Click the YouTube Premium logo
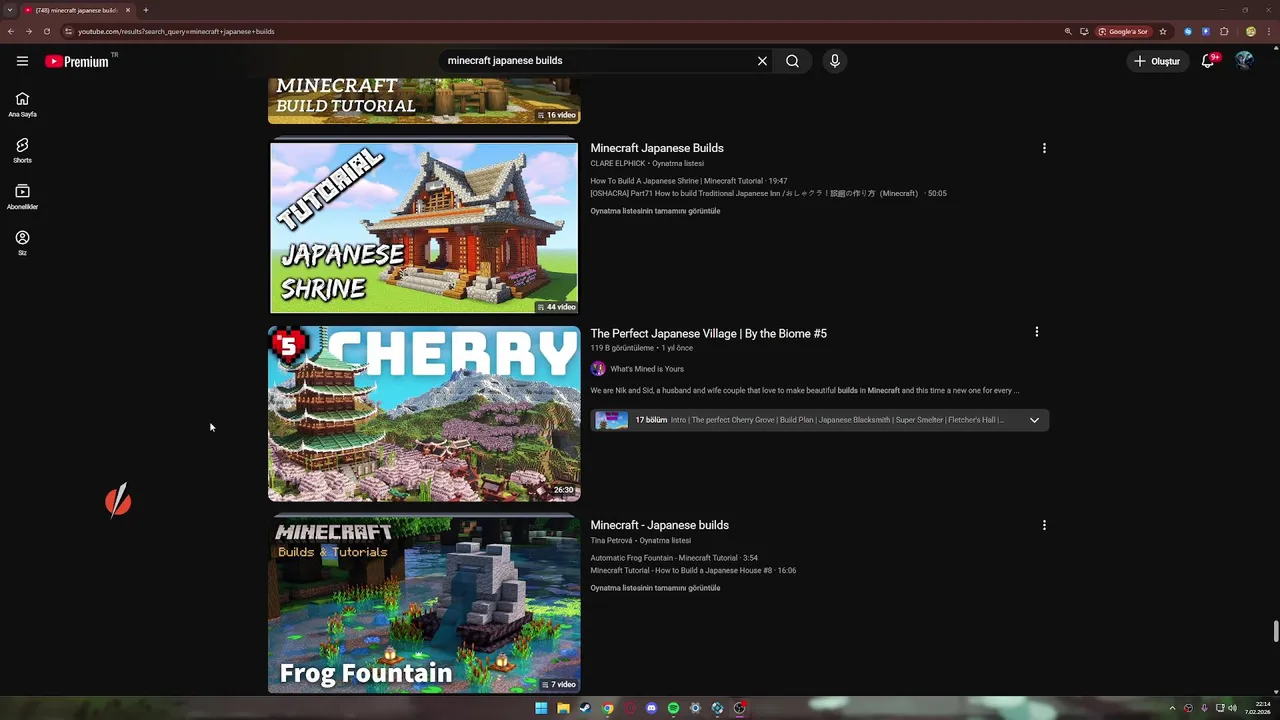 click(x=77, y=61)
